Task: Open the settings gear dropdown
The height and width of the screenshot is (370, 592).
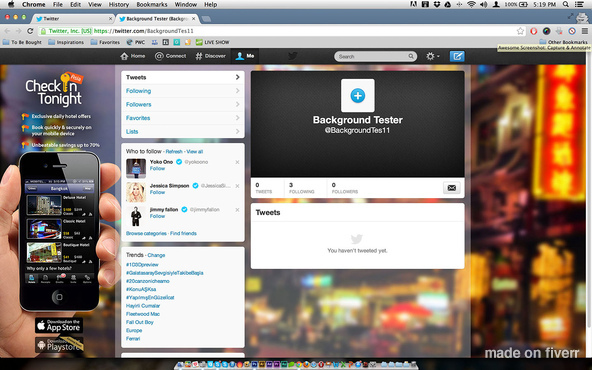Action: [432, 56]
